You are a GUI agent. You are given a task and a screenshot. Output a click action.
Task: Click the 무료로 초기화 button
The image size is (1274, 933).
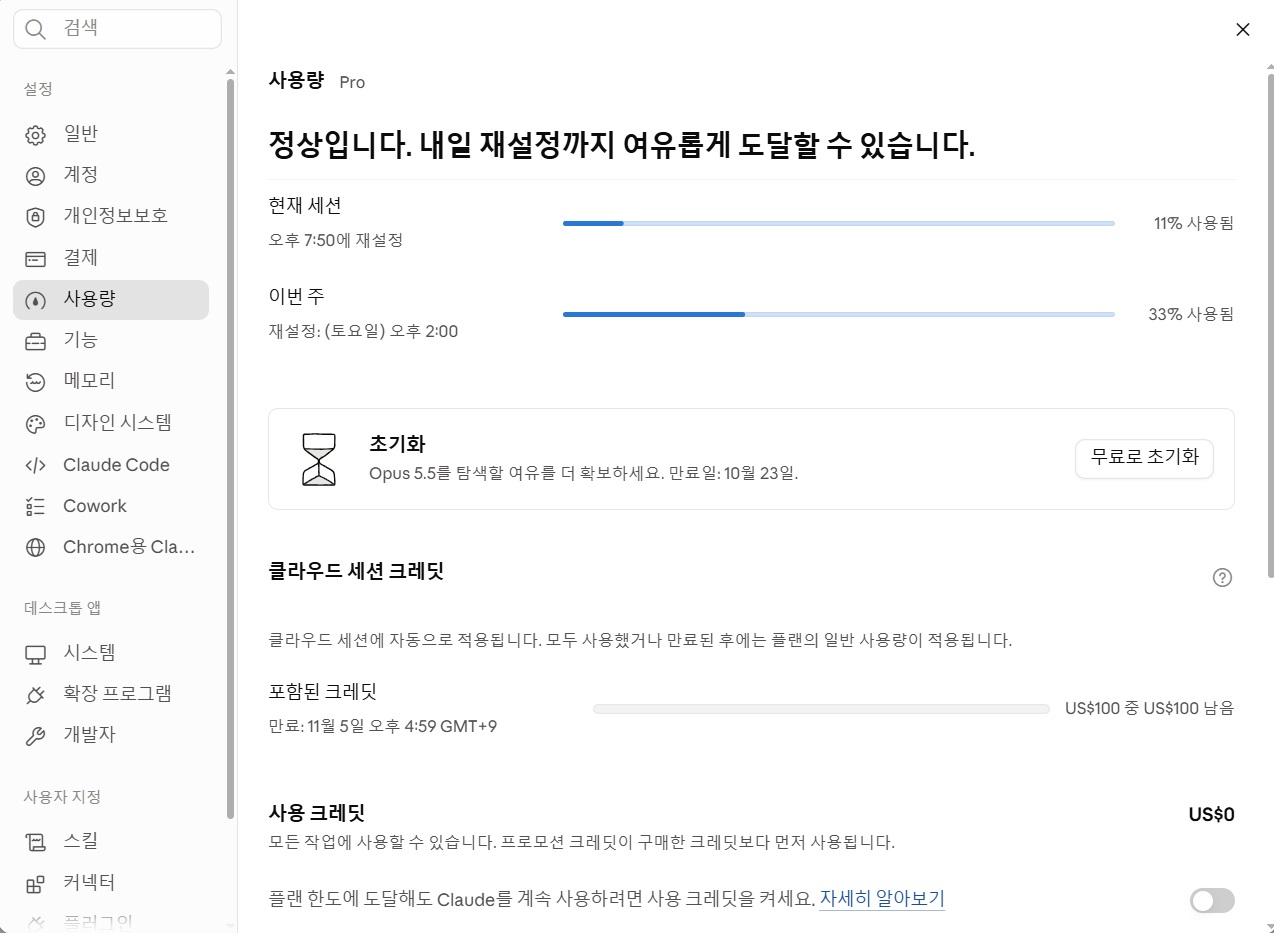click(x=1144, y=458)
